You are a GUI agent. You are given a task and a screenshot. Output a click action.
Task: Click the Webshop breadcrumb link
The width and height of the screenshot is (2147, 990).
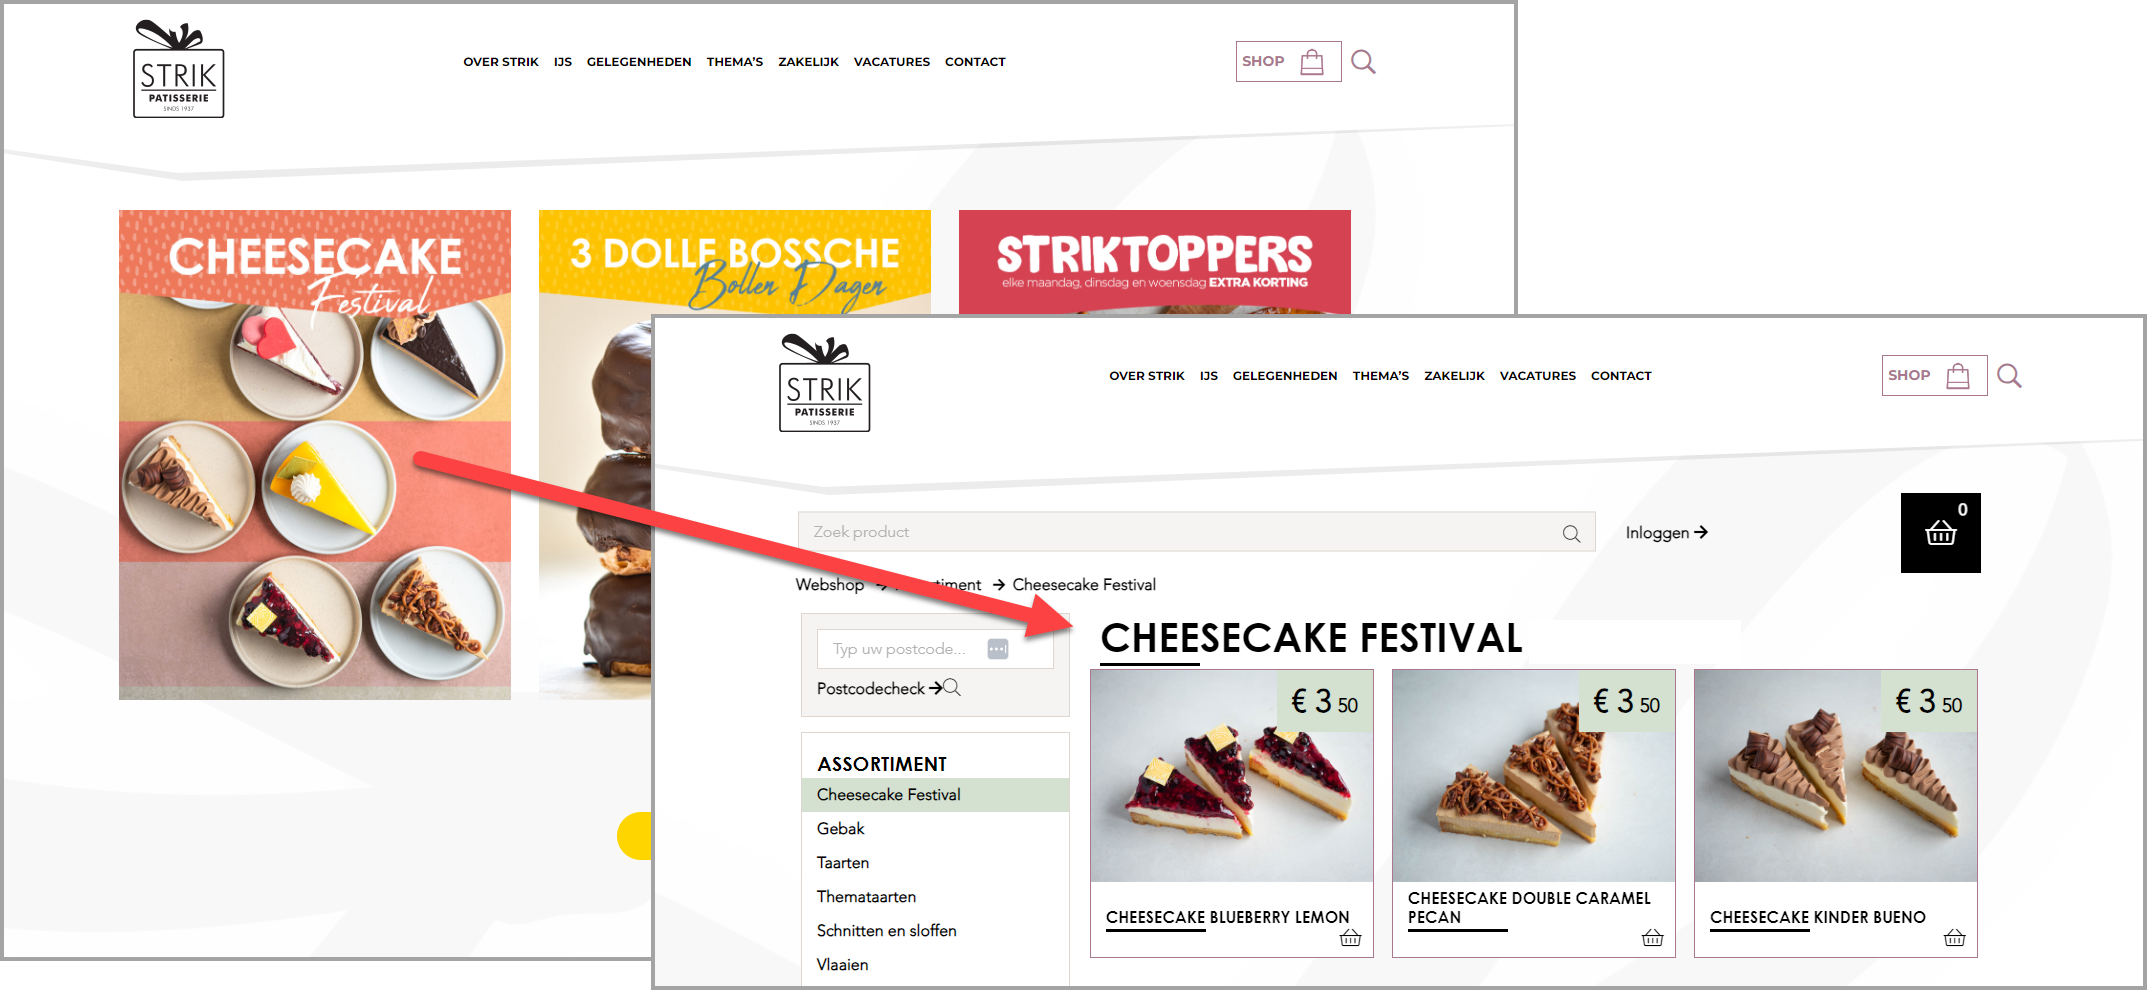coord(829,585)
